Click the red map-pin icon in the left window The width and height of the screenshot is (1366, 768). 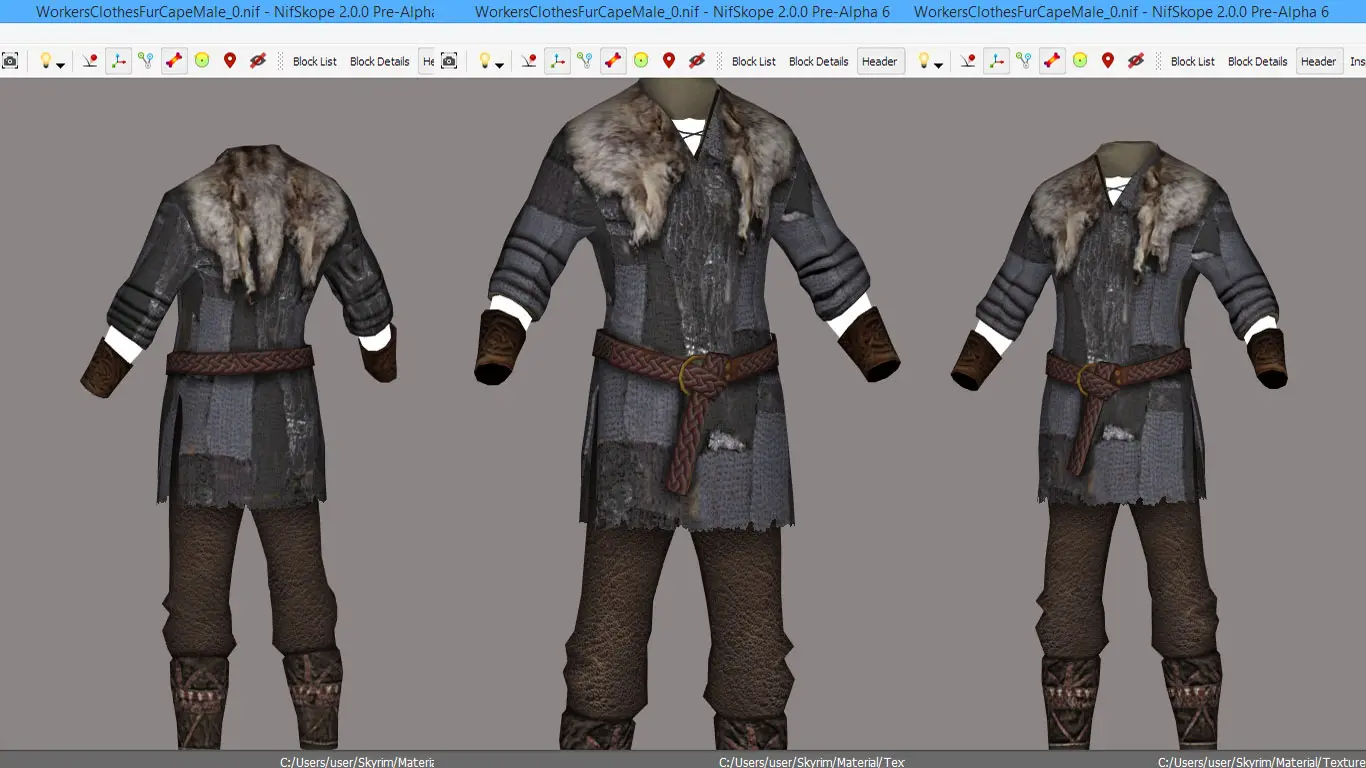230,61
